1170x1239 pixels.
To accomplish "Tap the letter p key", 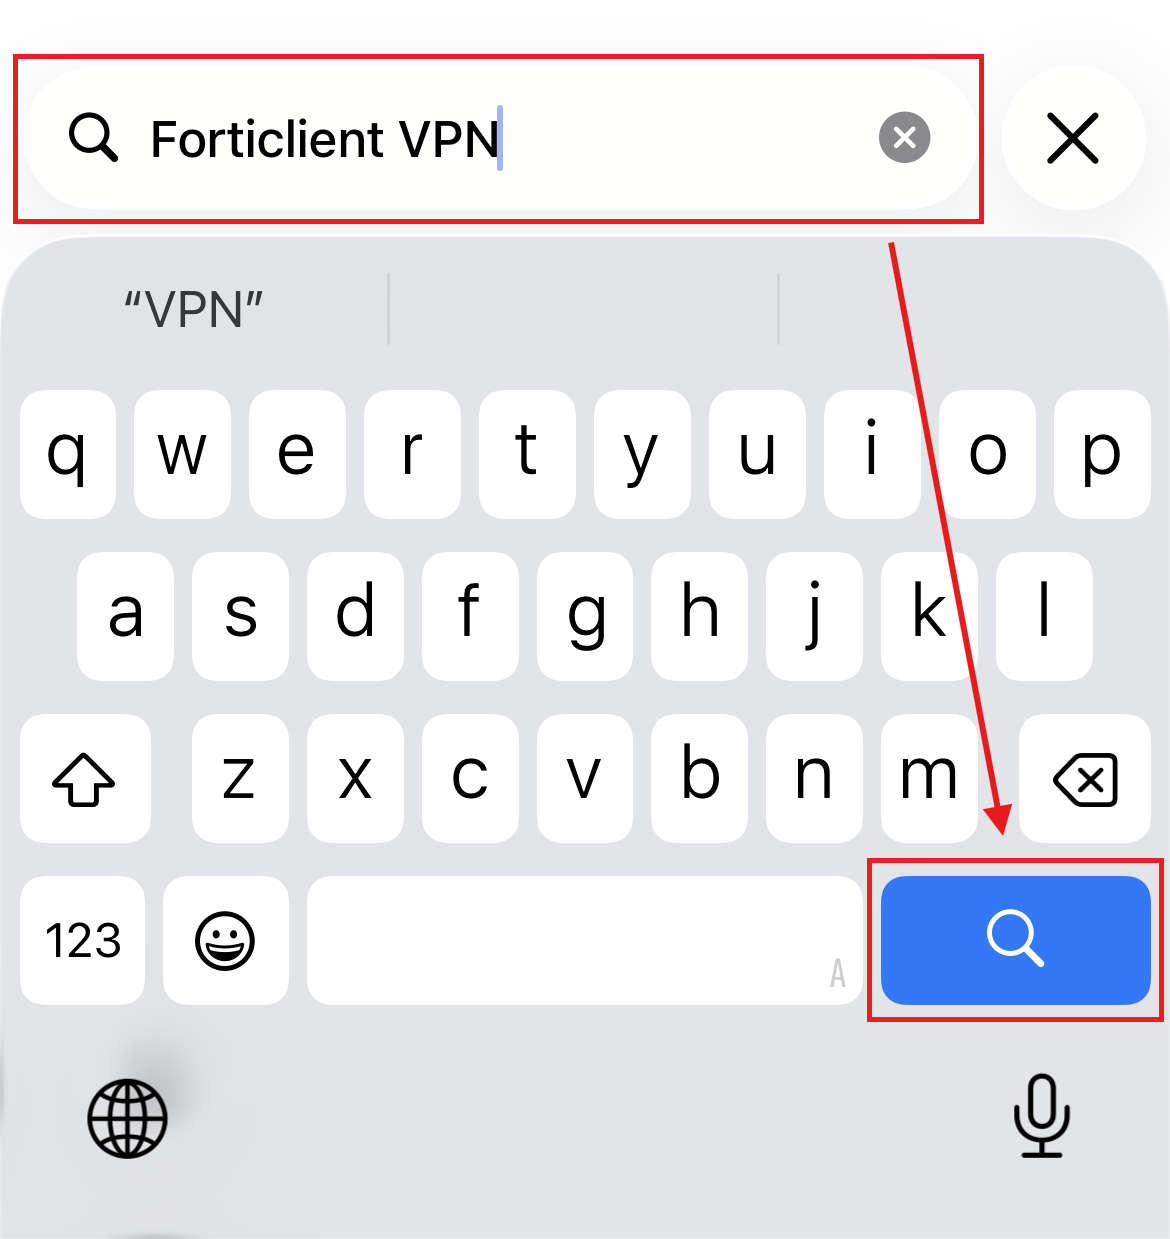I will 1102,454.
